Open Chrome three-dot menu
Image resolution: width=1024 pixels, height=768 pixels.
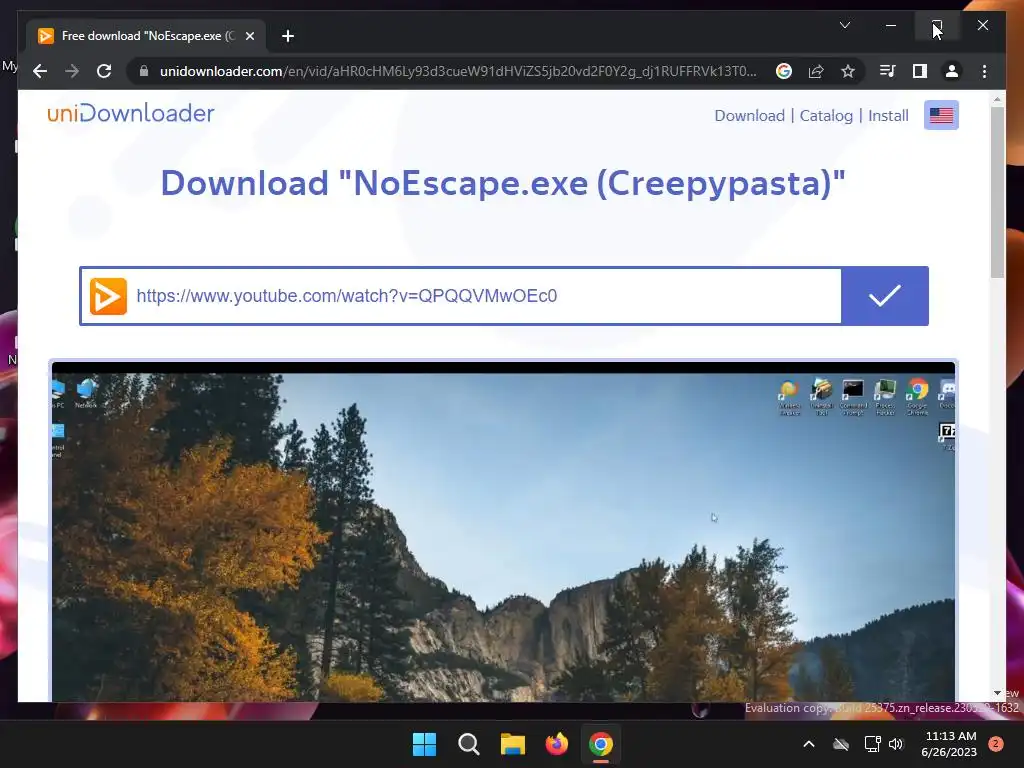click(984, 71)
